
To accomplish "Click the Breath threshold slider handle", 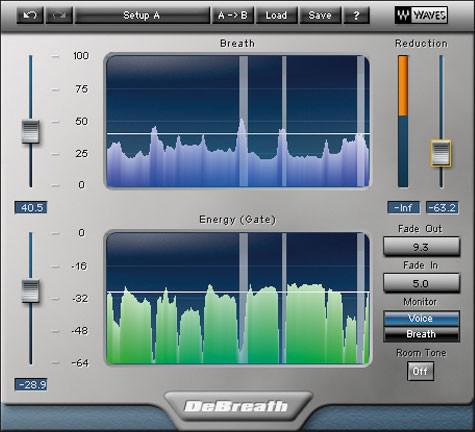I will click(x=31, y=132).
